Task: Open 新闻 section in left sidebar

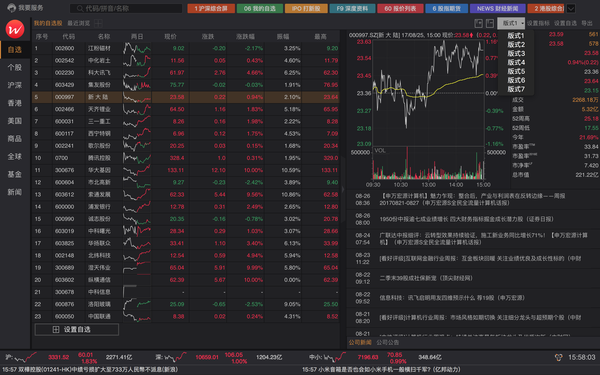Action: click(x=15, y=192)
